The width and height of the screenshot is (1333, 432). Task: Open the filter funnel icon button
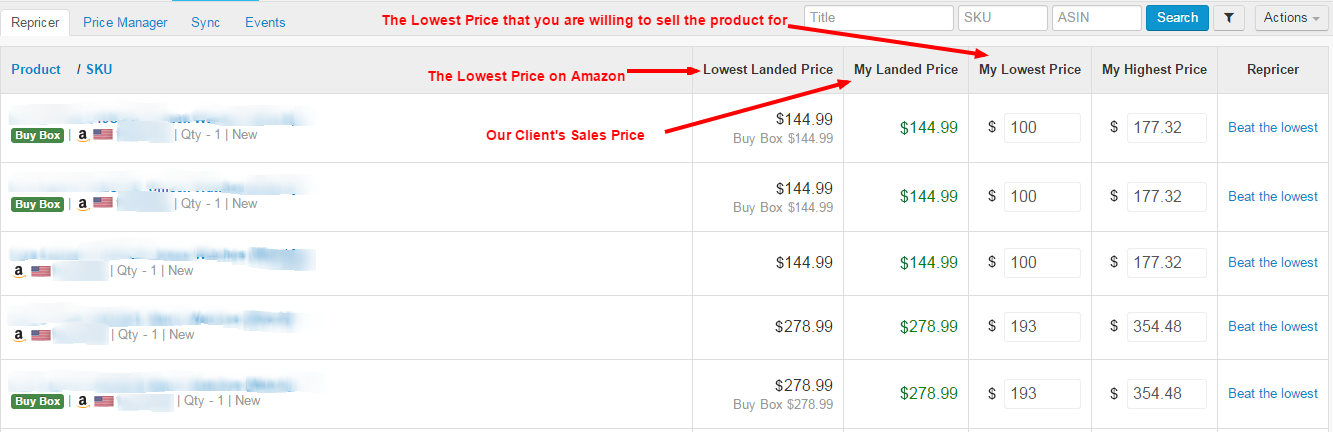(x=1228, y=18)
